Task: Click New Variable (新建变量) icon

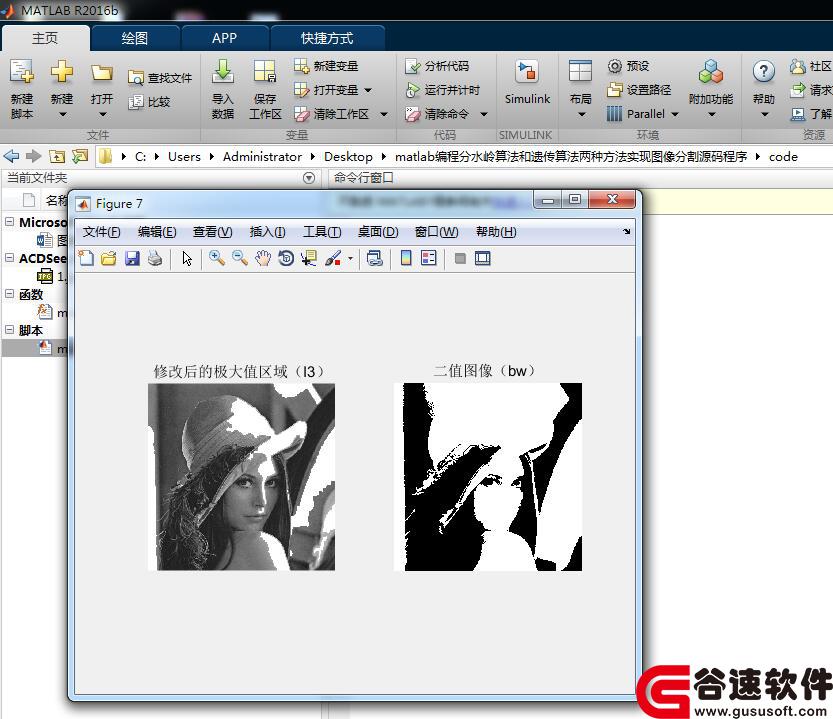Action: 301,66
